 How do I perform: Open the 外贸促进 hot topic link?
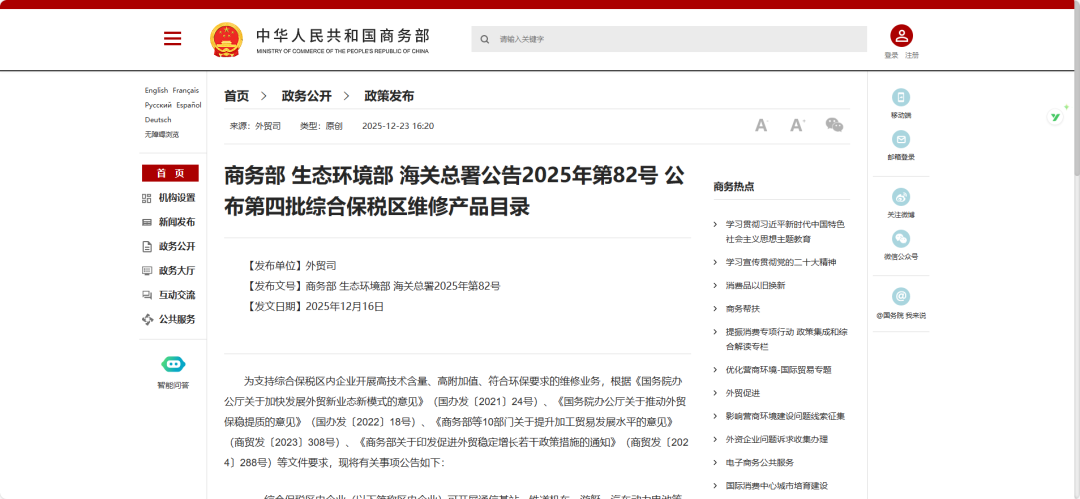tap(742, 393)
